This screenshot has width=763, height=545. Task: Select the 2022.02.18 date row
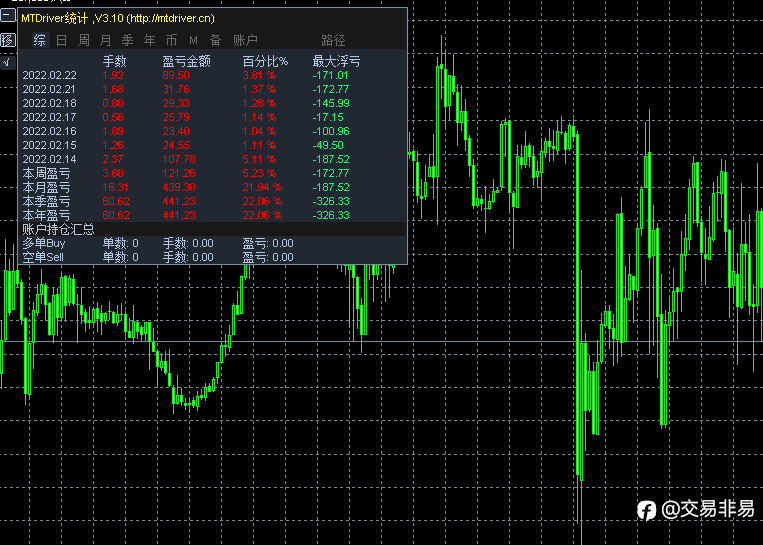click(50, 104)
